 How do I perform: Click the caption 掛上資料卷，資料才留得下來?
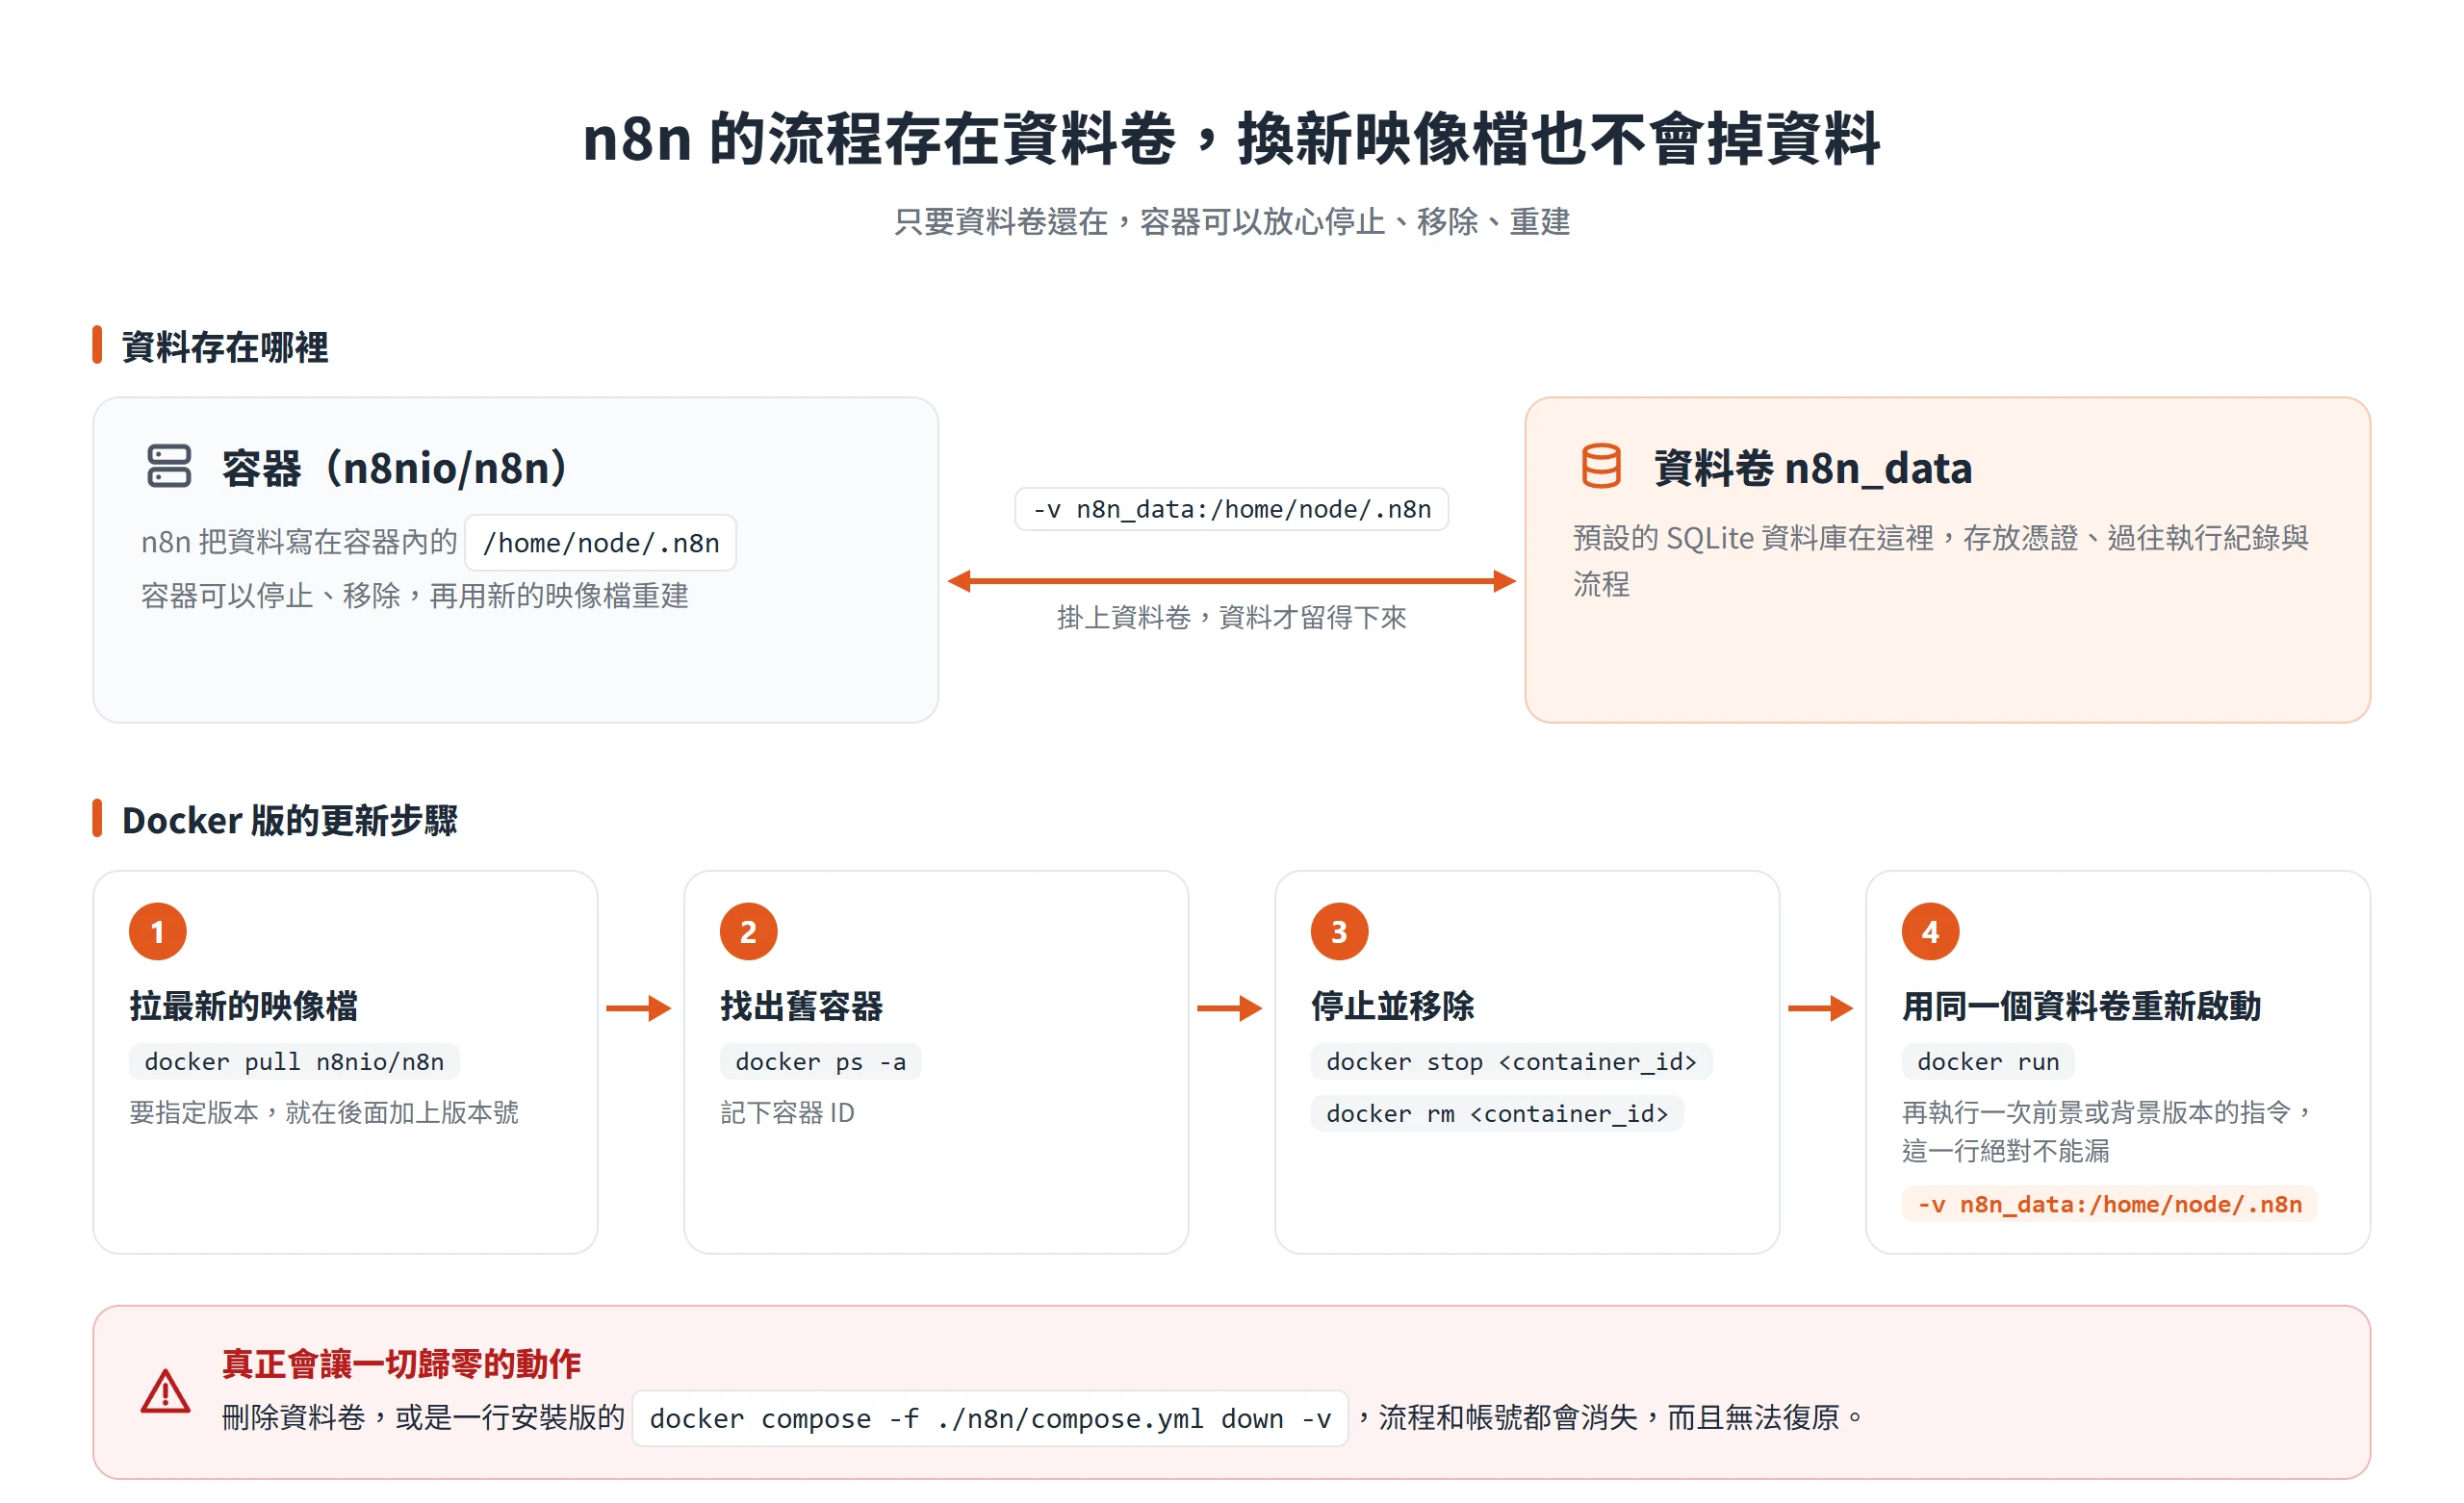(1232, 617)
